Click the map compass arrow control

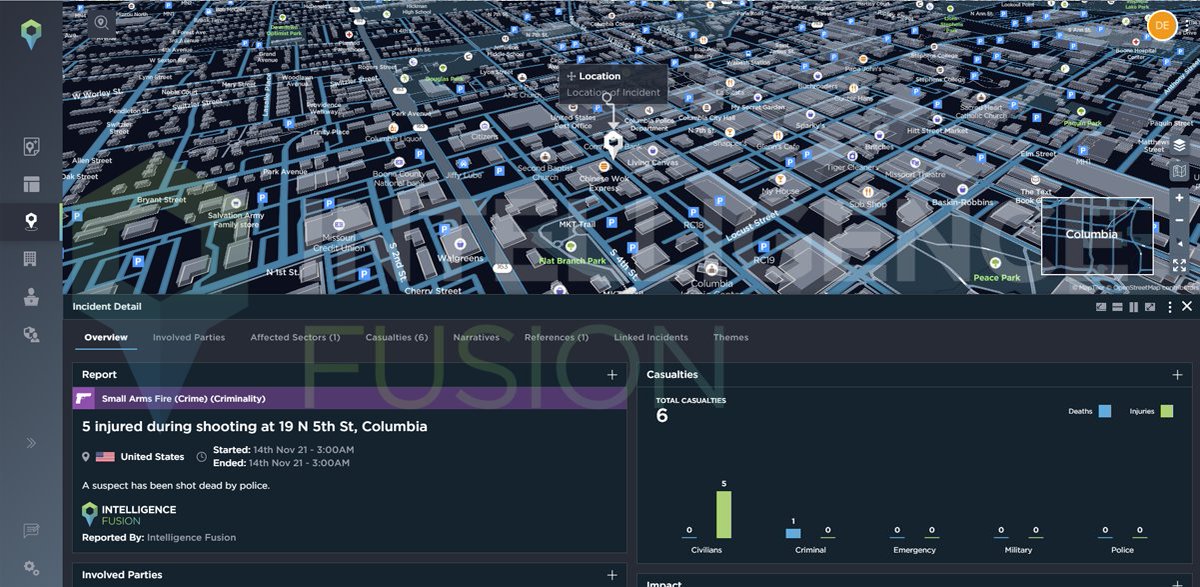tap(1180, 243)
